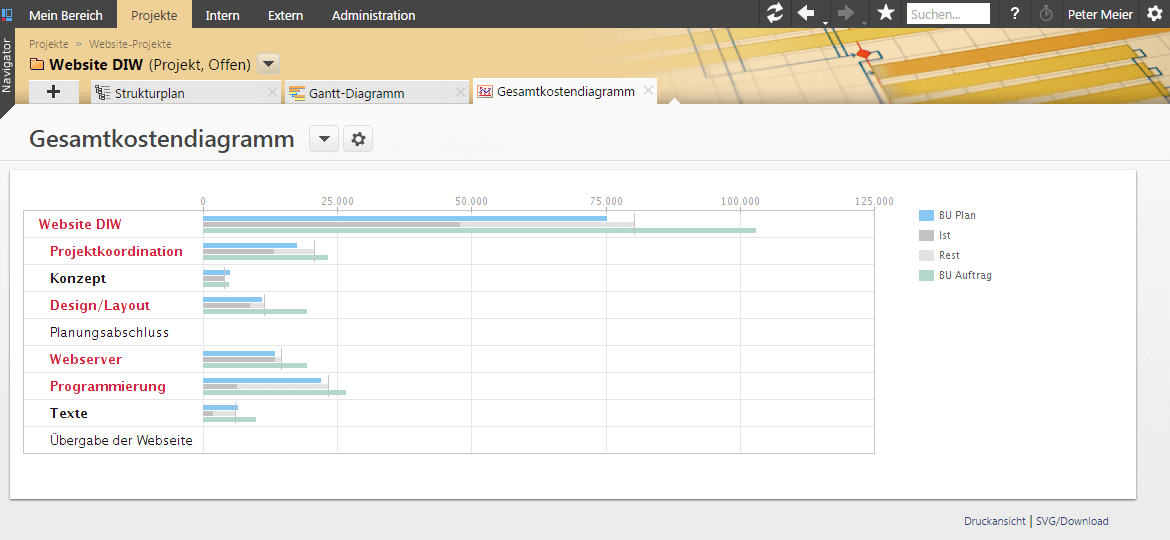Select the Texte row label
The width and height of the screenshot is (1170, 540).
coord(69,413)
